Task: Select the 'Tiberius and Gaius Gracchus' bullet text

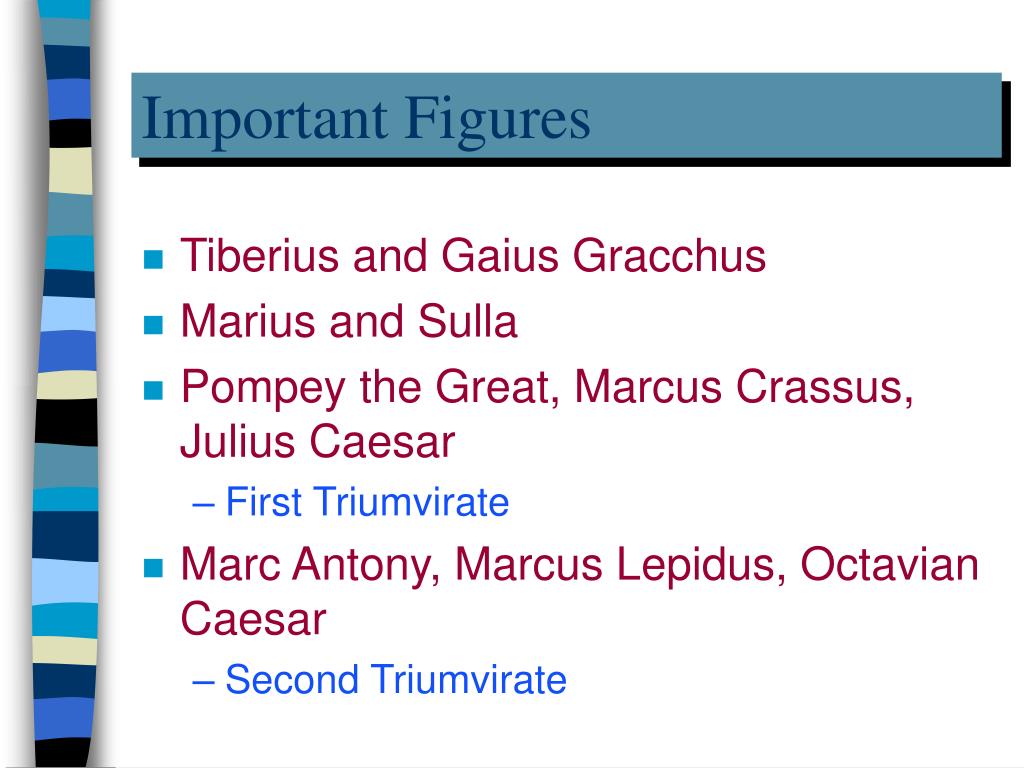Action: click(x=473, y=255)
